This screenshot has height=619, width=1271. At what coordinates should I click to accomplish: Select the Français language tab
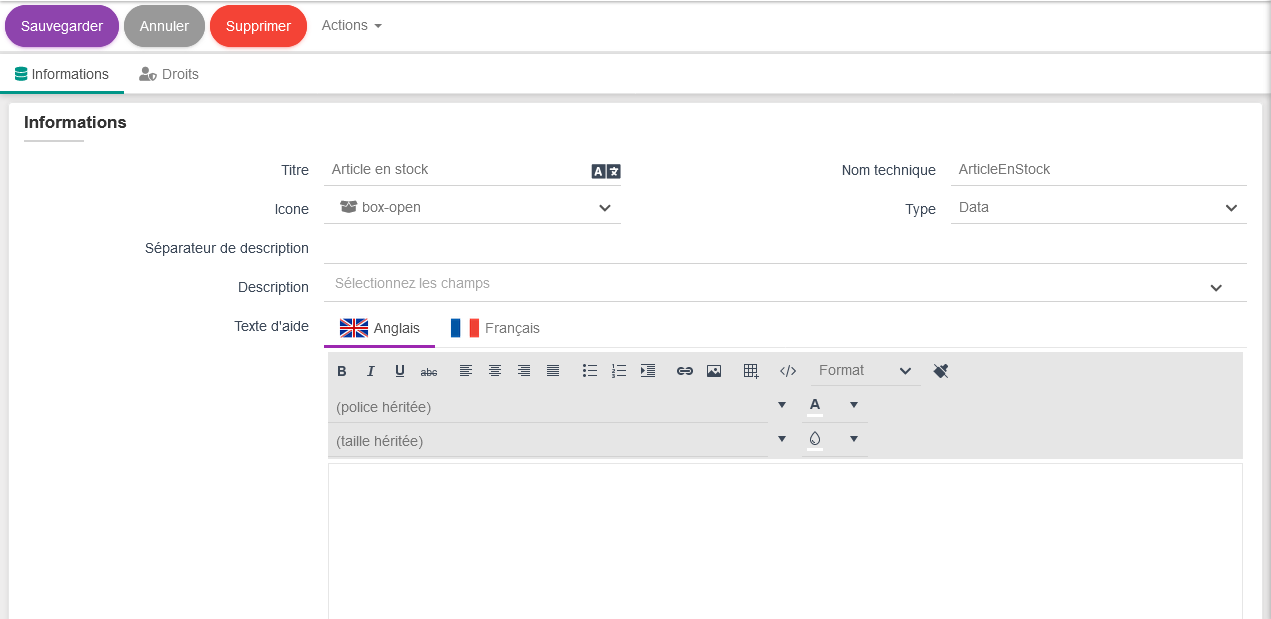(x=496, y=328)
